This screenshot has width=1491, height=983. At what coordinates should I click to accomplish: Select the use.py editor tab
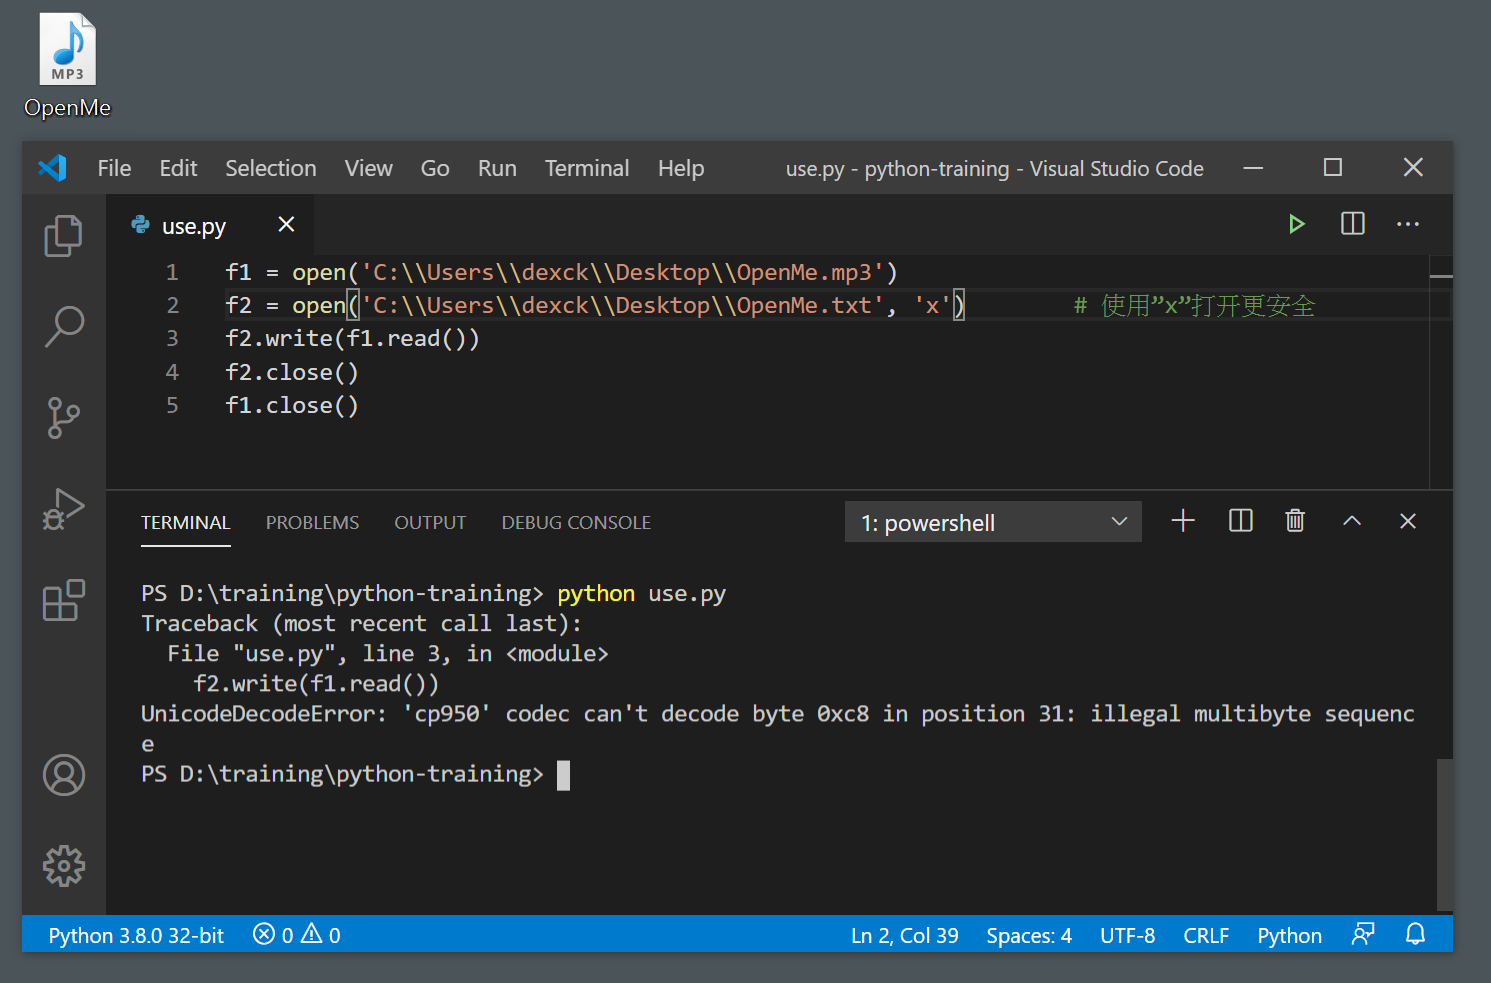point(211,225)
